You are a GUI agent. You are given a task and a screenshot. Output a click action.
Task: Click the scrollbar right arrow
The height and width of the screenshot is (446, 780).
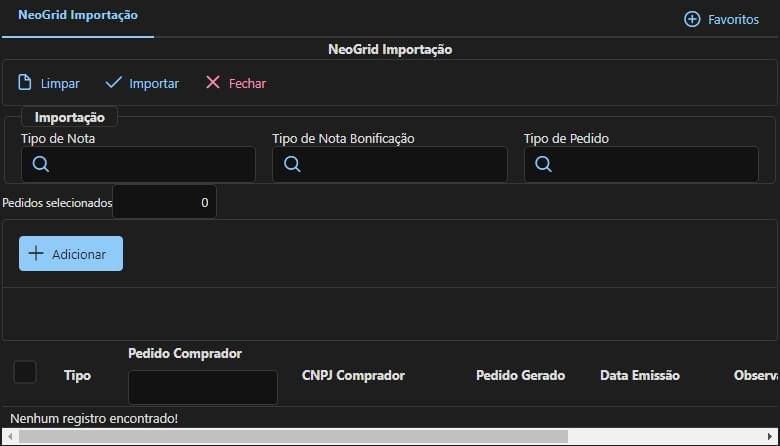(x=771, y=437)
